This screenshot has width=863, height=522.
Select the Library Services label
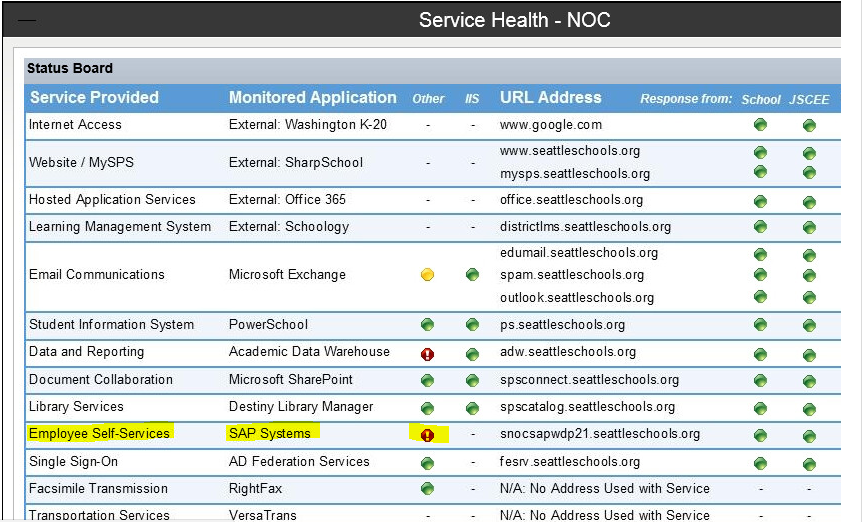click(76, 407)
